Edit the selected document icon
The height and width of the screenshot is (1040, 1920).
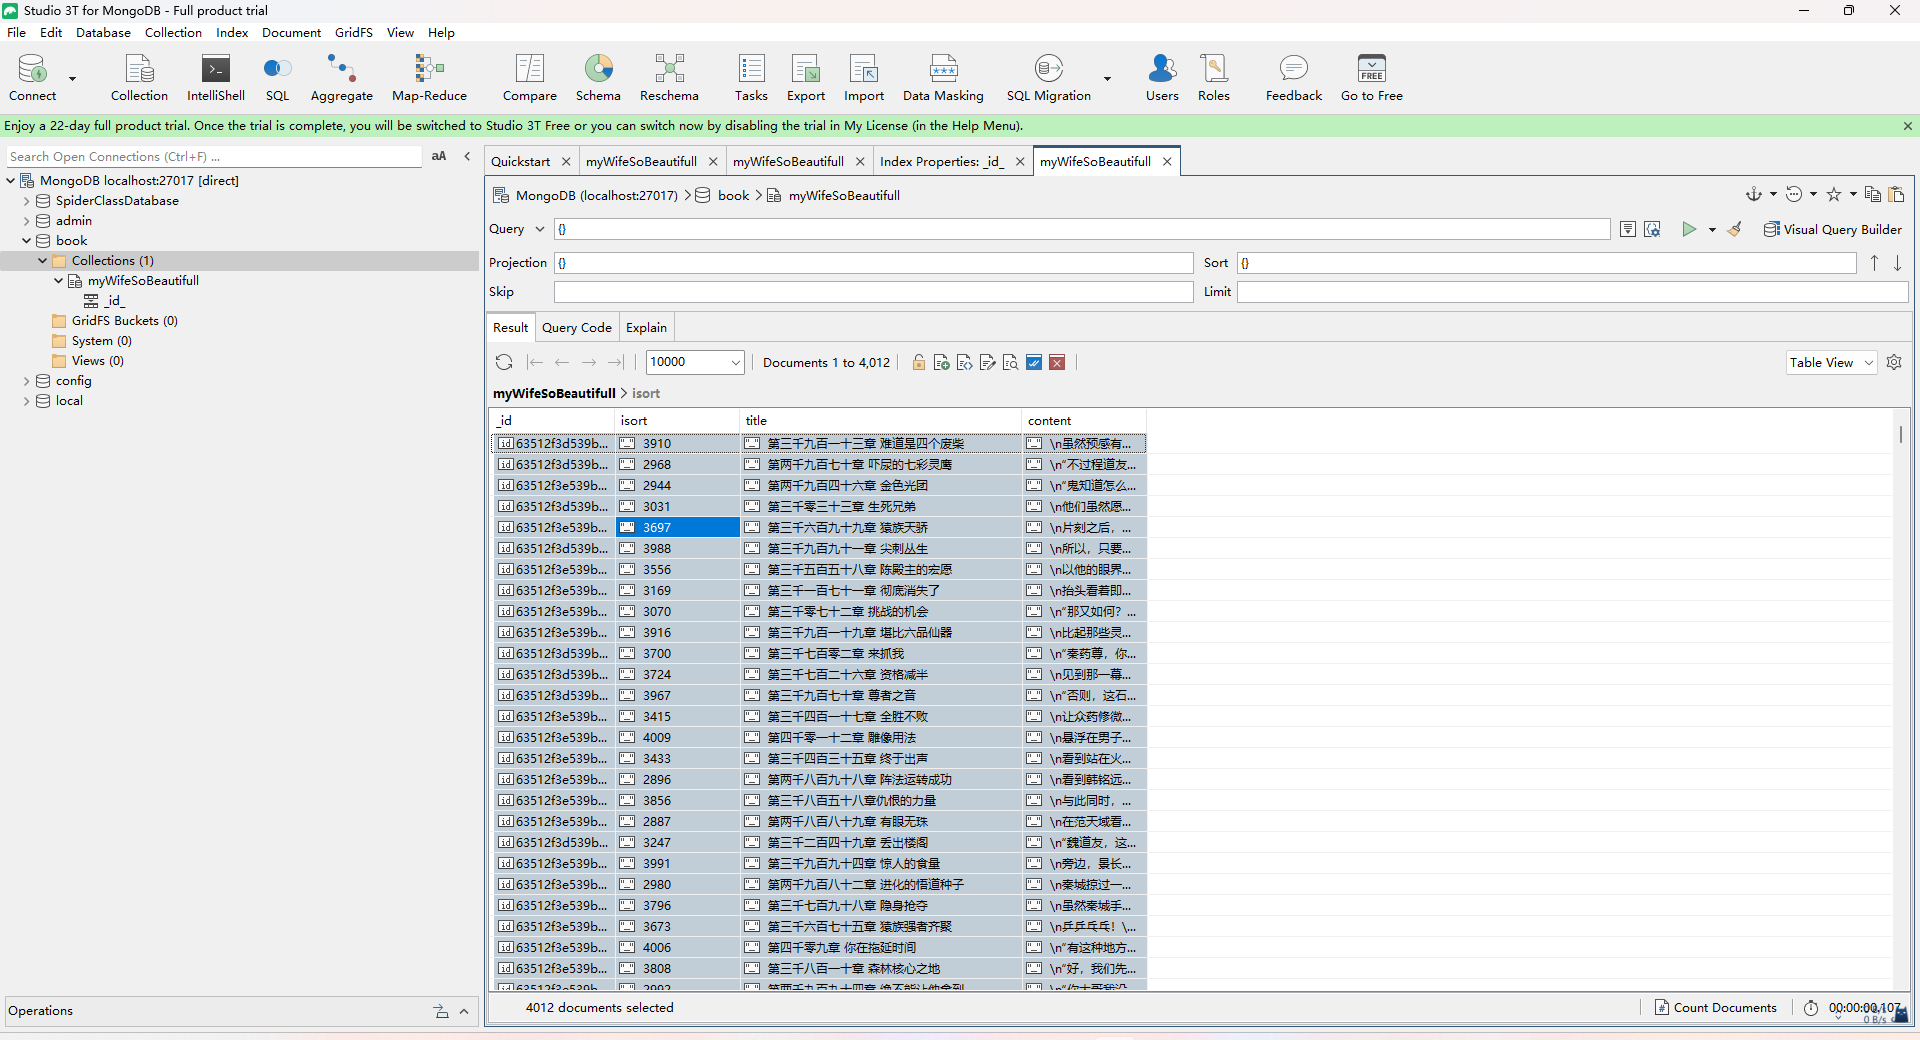click(987, 362)
